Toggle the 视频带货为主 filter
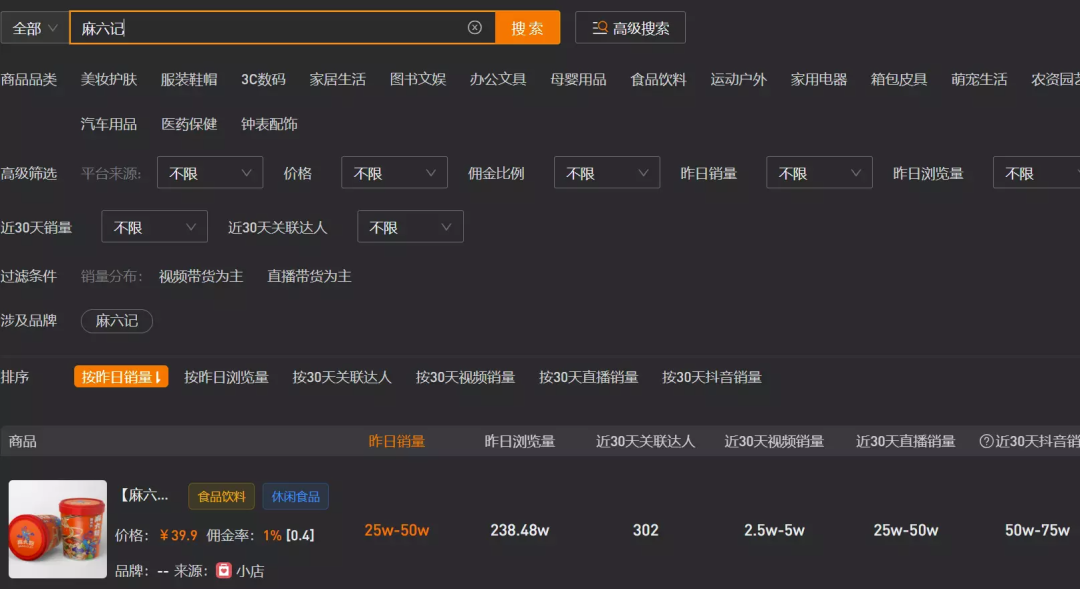Image resolution: width=1080 pixels, height=589 pixels. (201, 276)
